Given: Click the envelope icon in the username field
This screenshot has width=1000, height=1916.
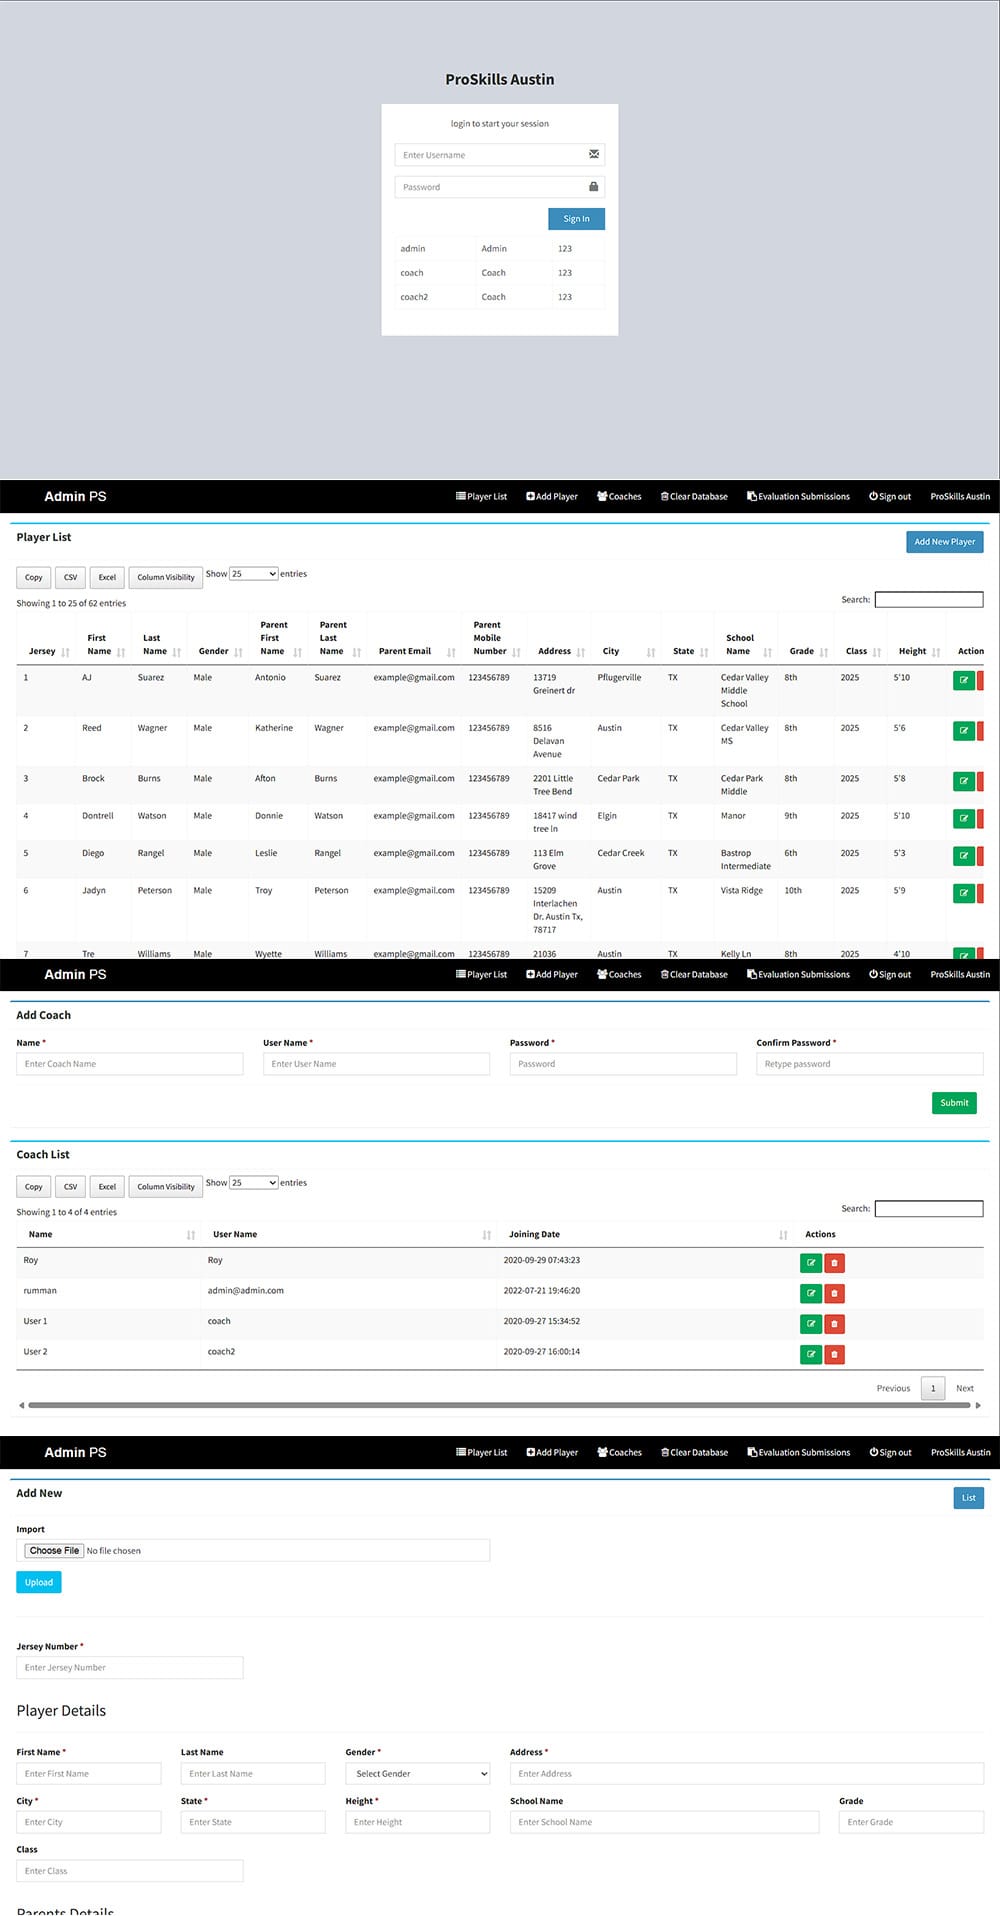Looking at the screenshot, I should (x=594, y=154).
